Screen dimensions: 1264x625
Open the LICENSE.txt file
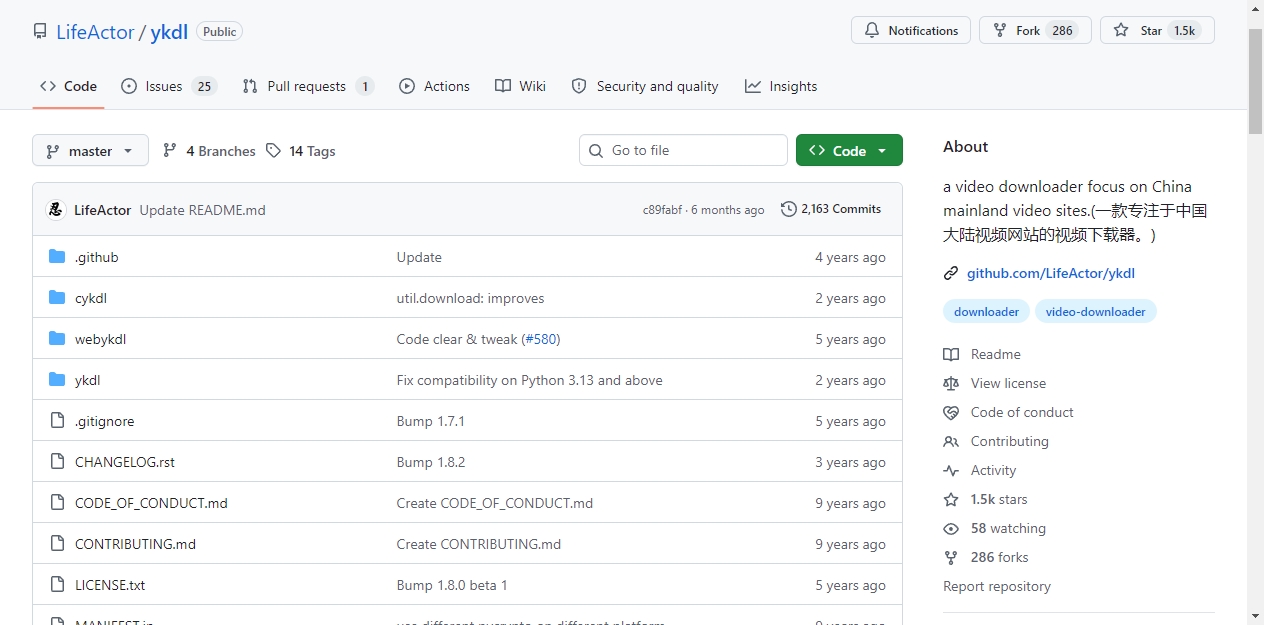pos(110,585)
